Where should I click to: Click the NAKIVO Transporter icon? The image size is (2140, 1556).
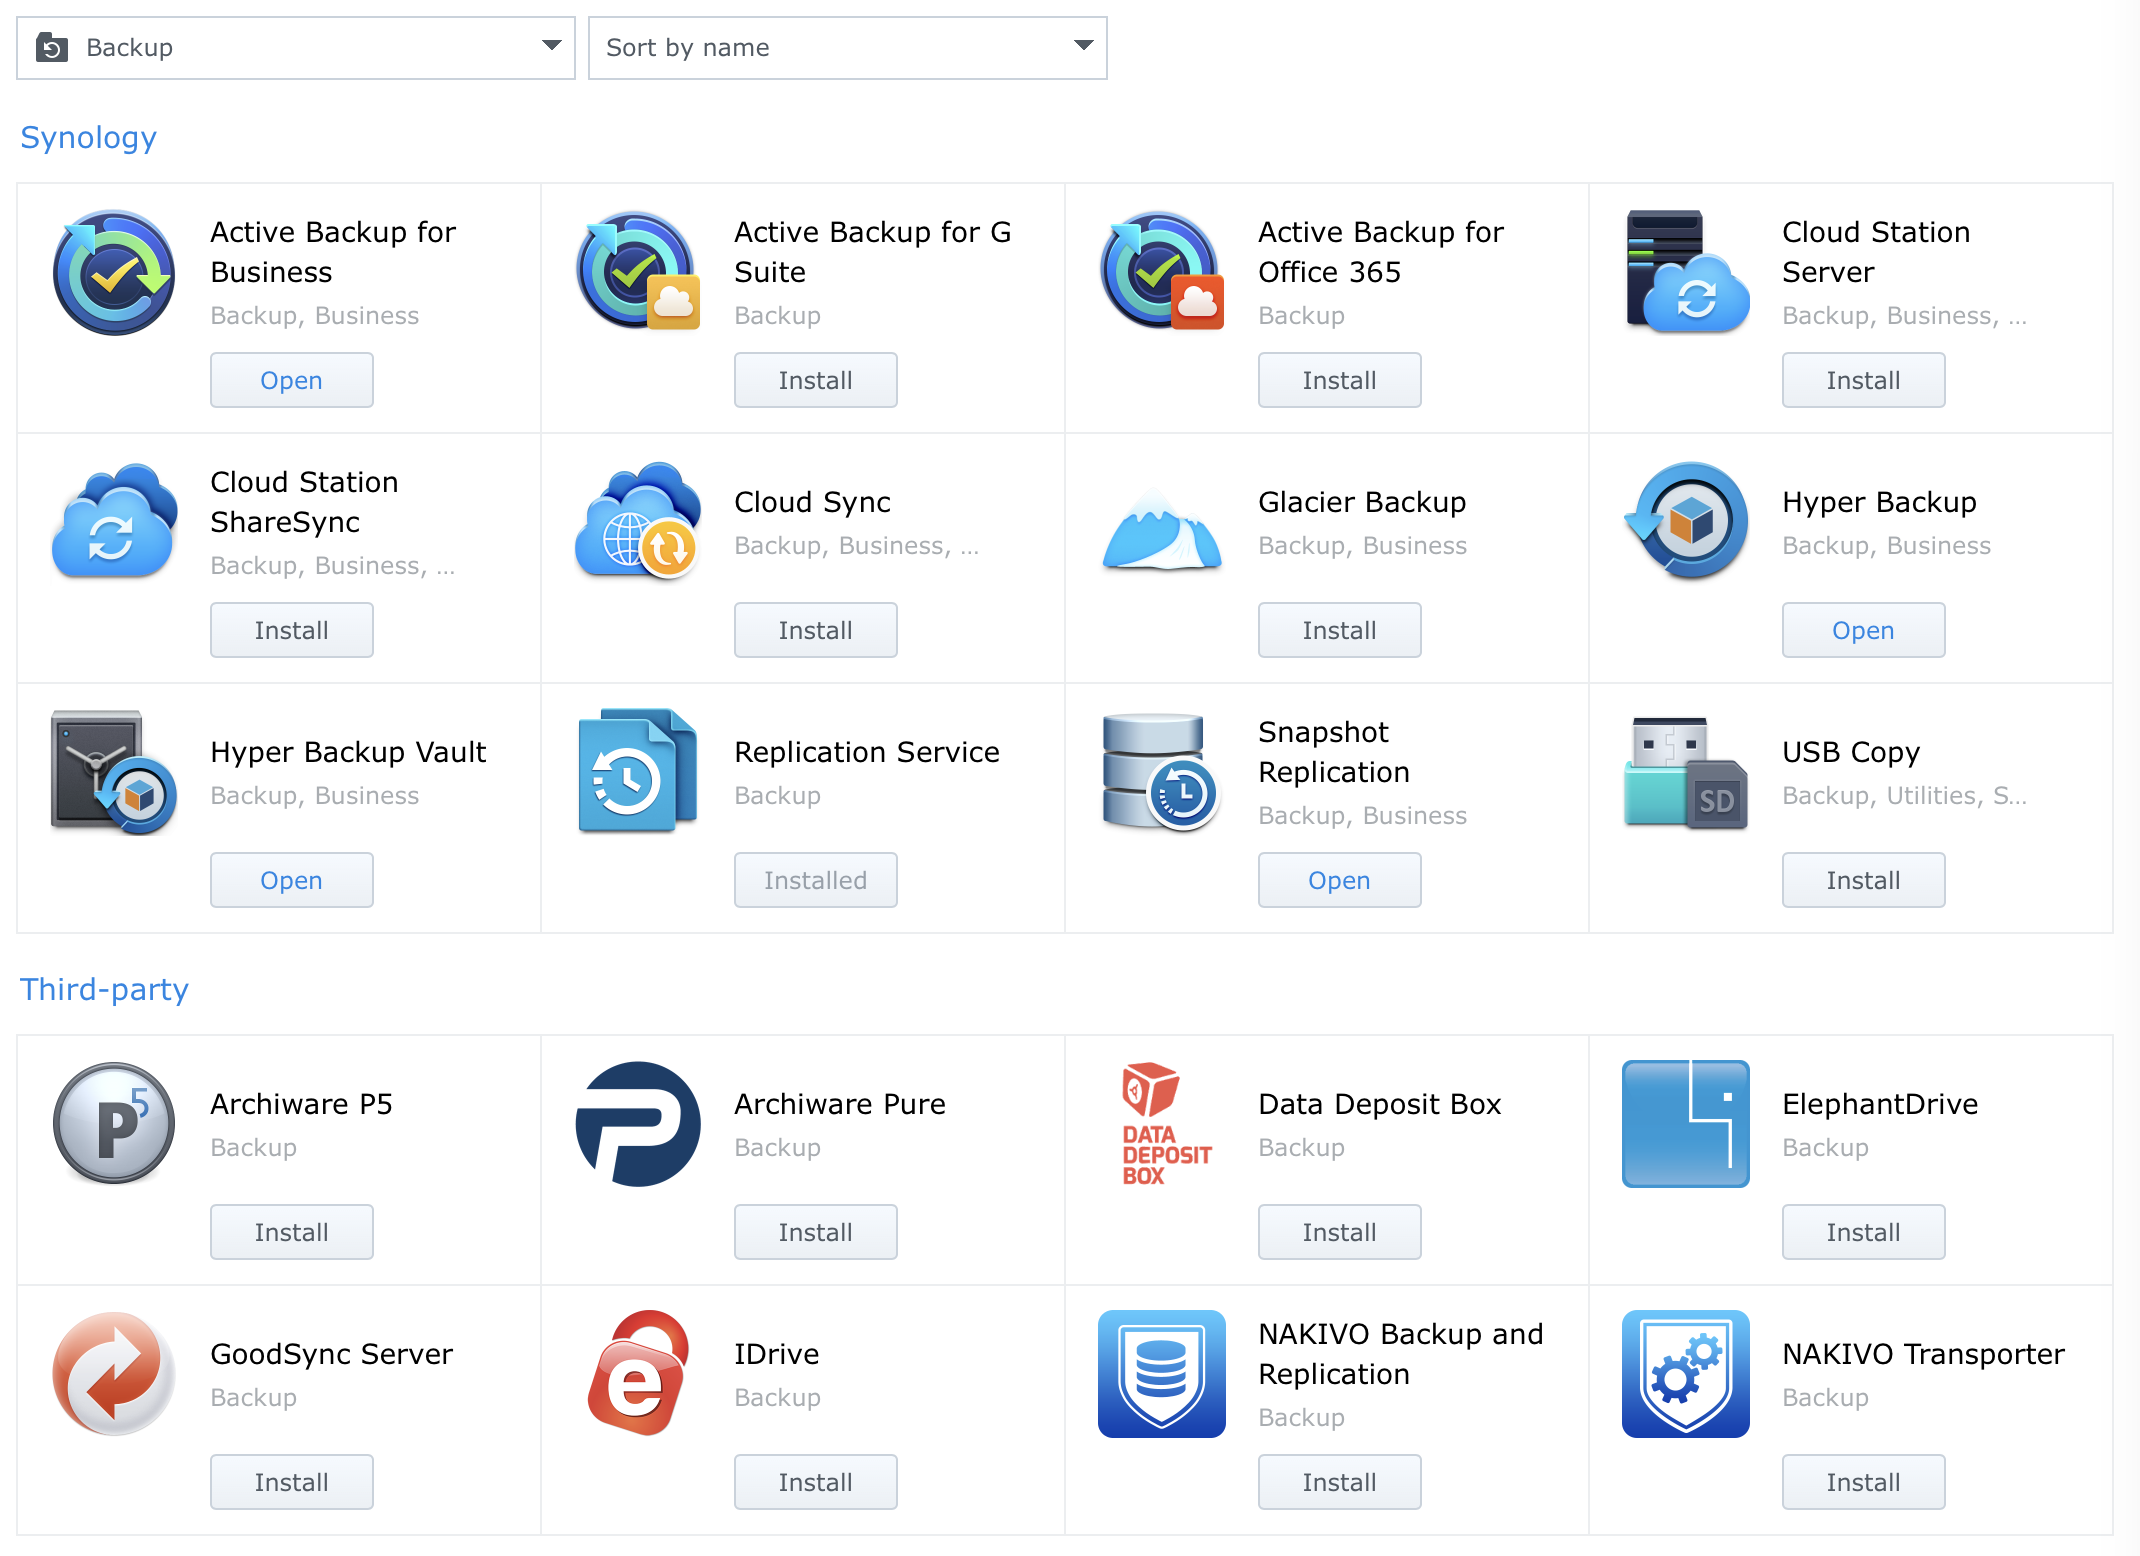[1686, 1374]
